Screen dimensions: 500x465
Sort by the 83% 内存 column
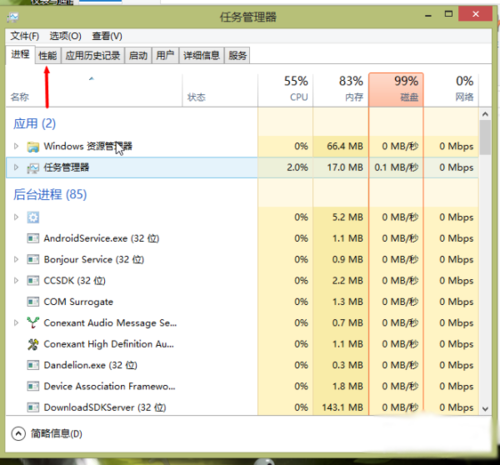341,90
